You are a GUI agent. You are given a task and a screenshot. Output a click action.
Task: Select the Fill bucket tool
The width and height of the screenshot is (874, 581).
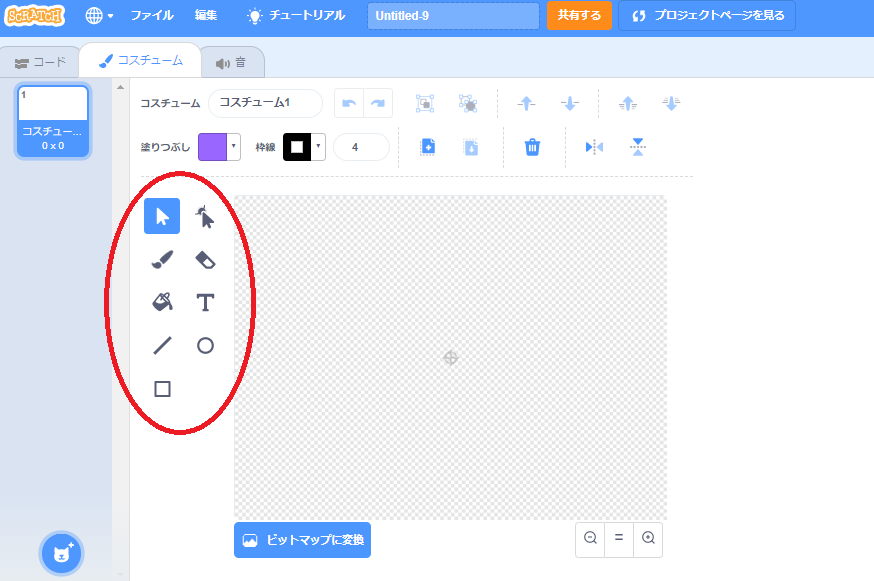tap(162, 302)
